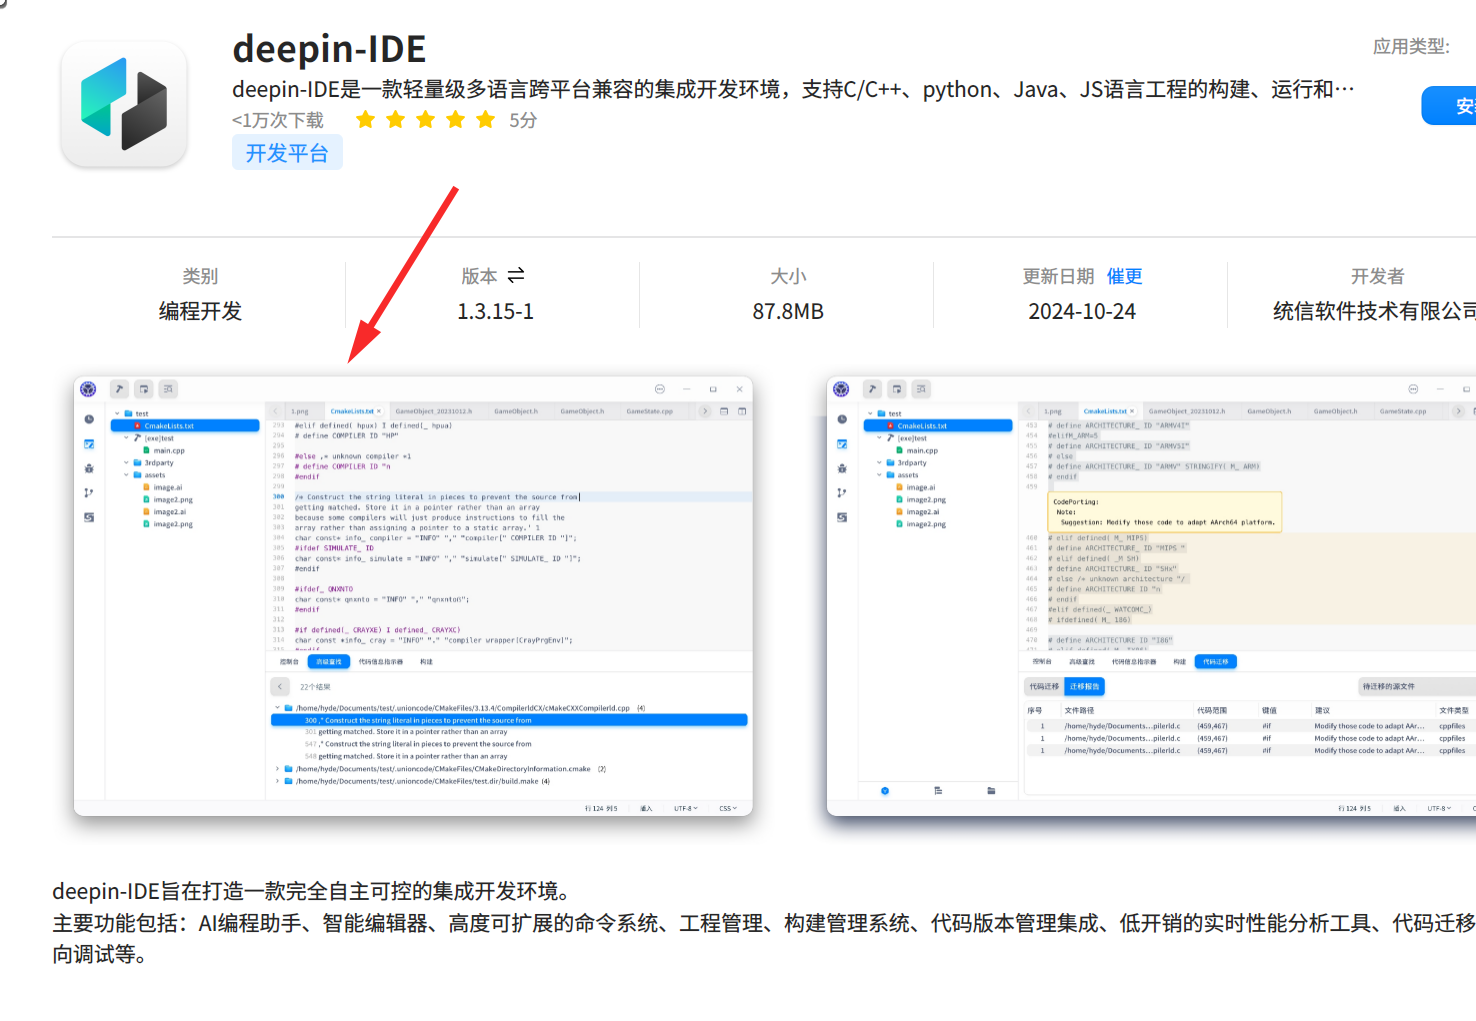Click the yellow five-star rating row
The height and width of the screenshot is (1021, 1476).
pos(426,120)
